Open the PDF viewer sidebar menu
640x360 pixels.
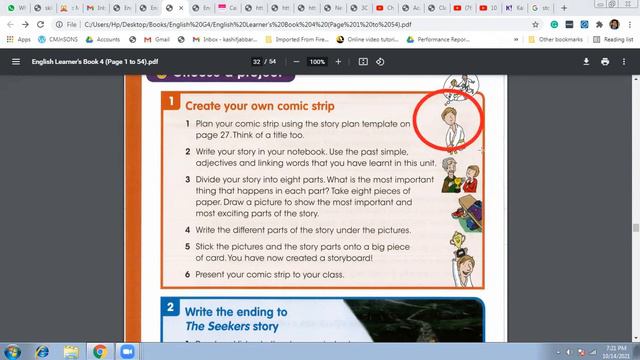click(16, 62)
